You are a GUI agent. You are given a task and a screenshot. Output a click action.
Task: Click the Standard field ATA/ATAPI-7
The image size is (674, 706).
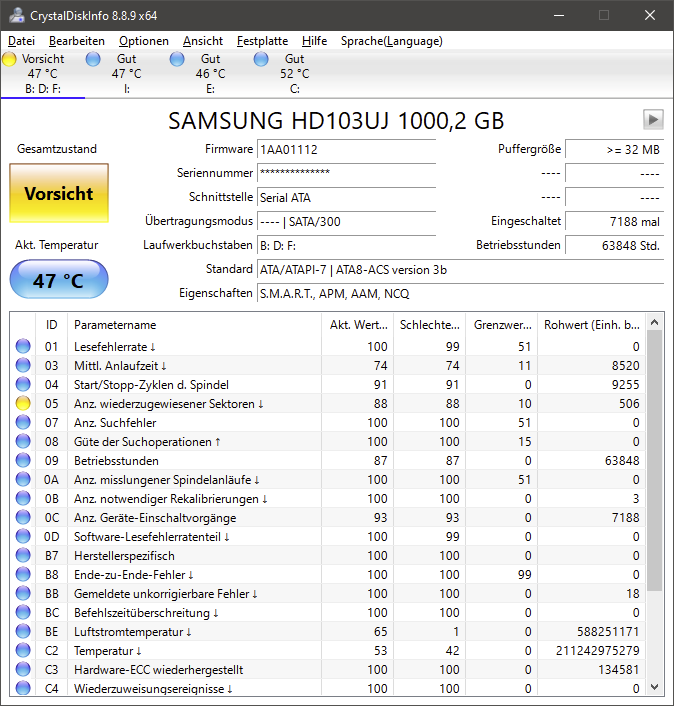(460, 270)
